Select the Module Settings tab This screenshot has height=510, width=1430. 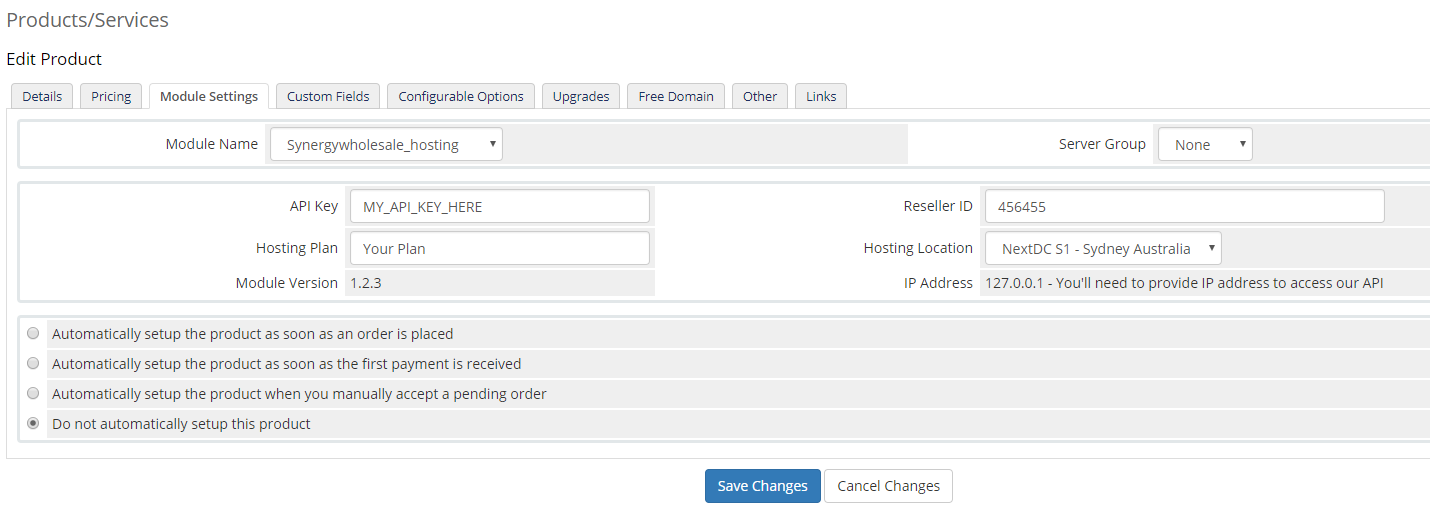(209, 96)
